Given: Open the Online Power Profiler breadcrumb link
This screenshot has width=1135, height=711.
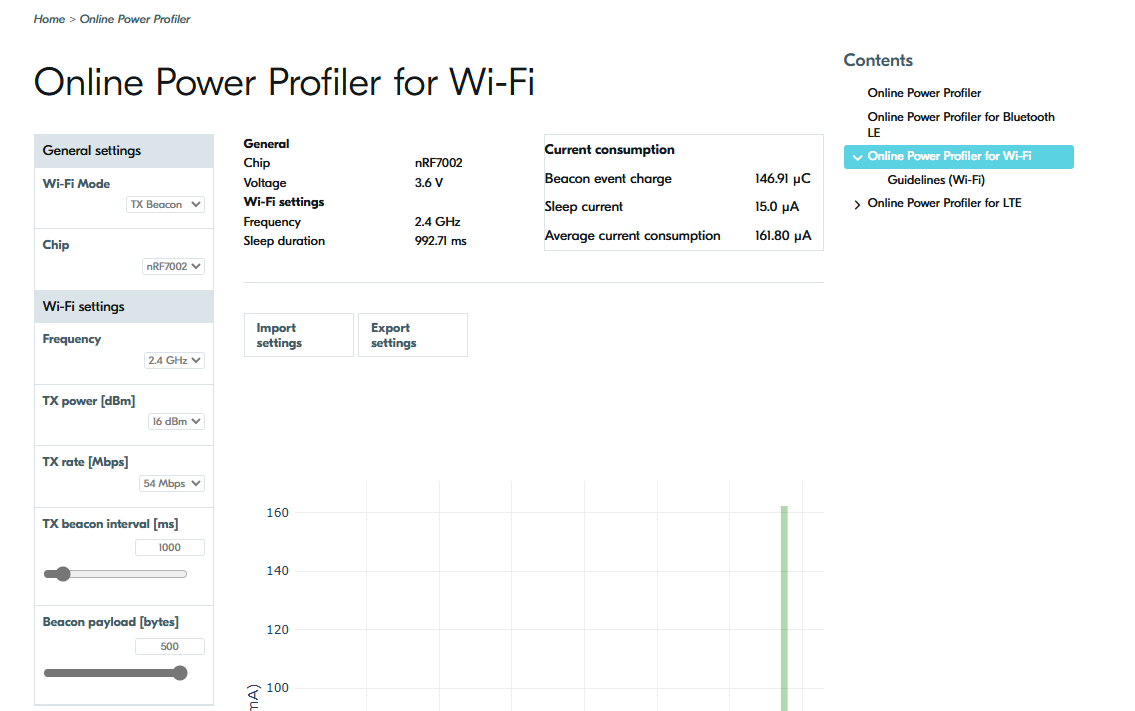Looking at the screenshot, I should [135, 18].
